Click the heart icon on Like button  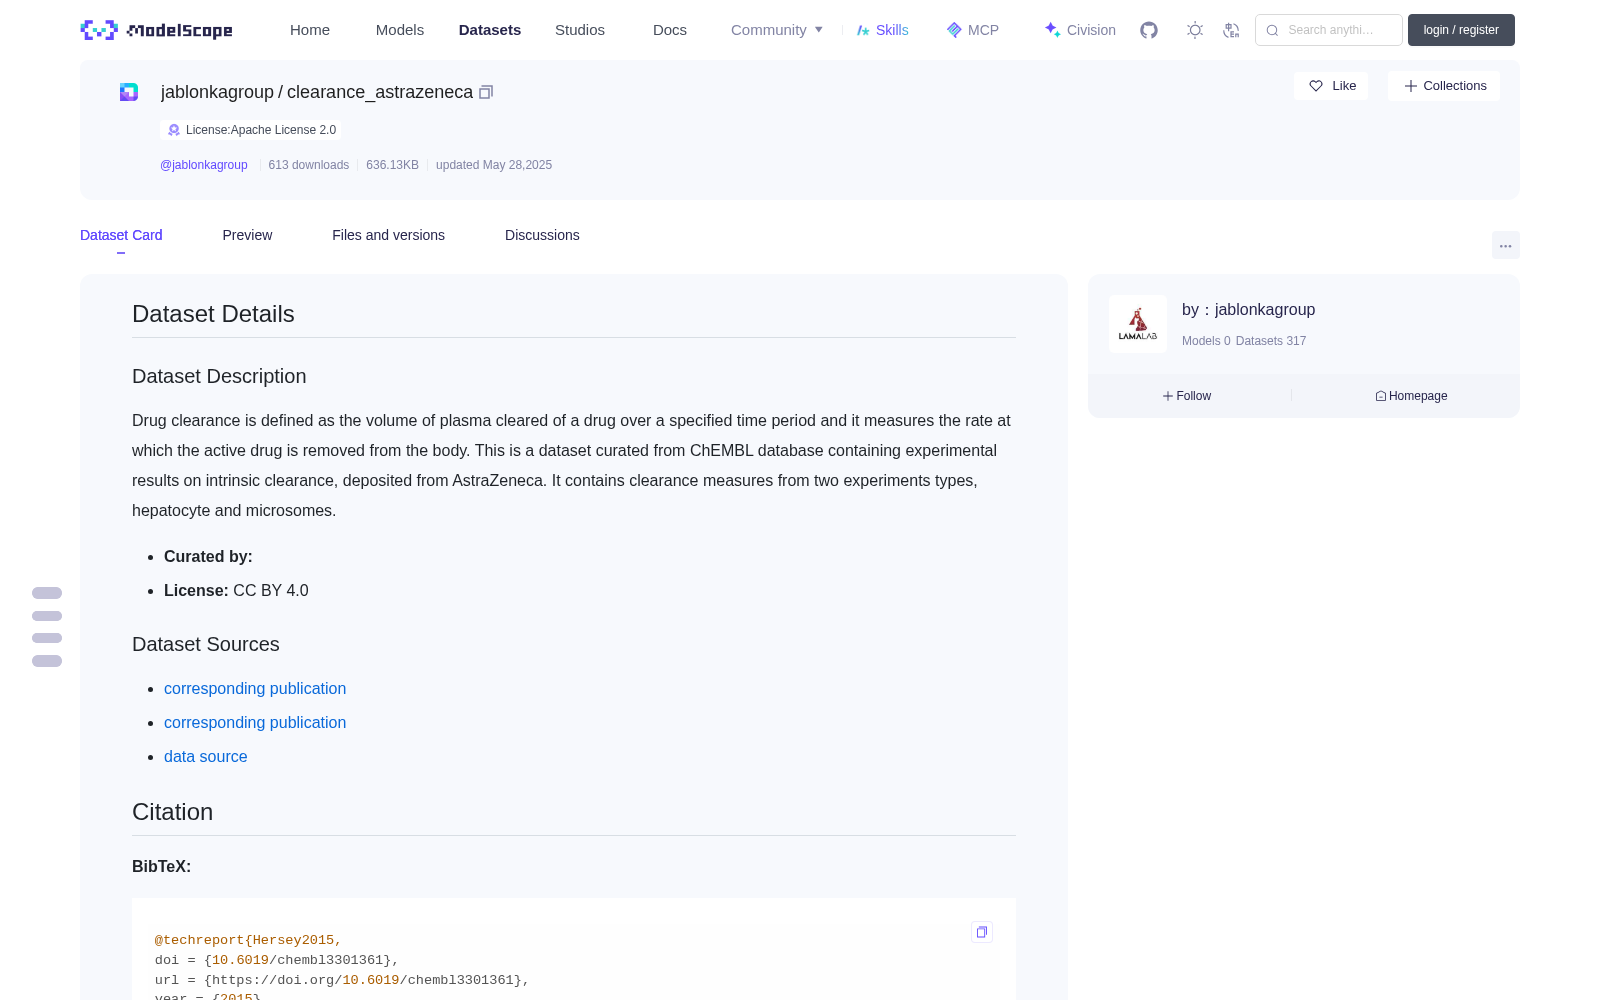pos(1316,86)
